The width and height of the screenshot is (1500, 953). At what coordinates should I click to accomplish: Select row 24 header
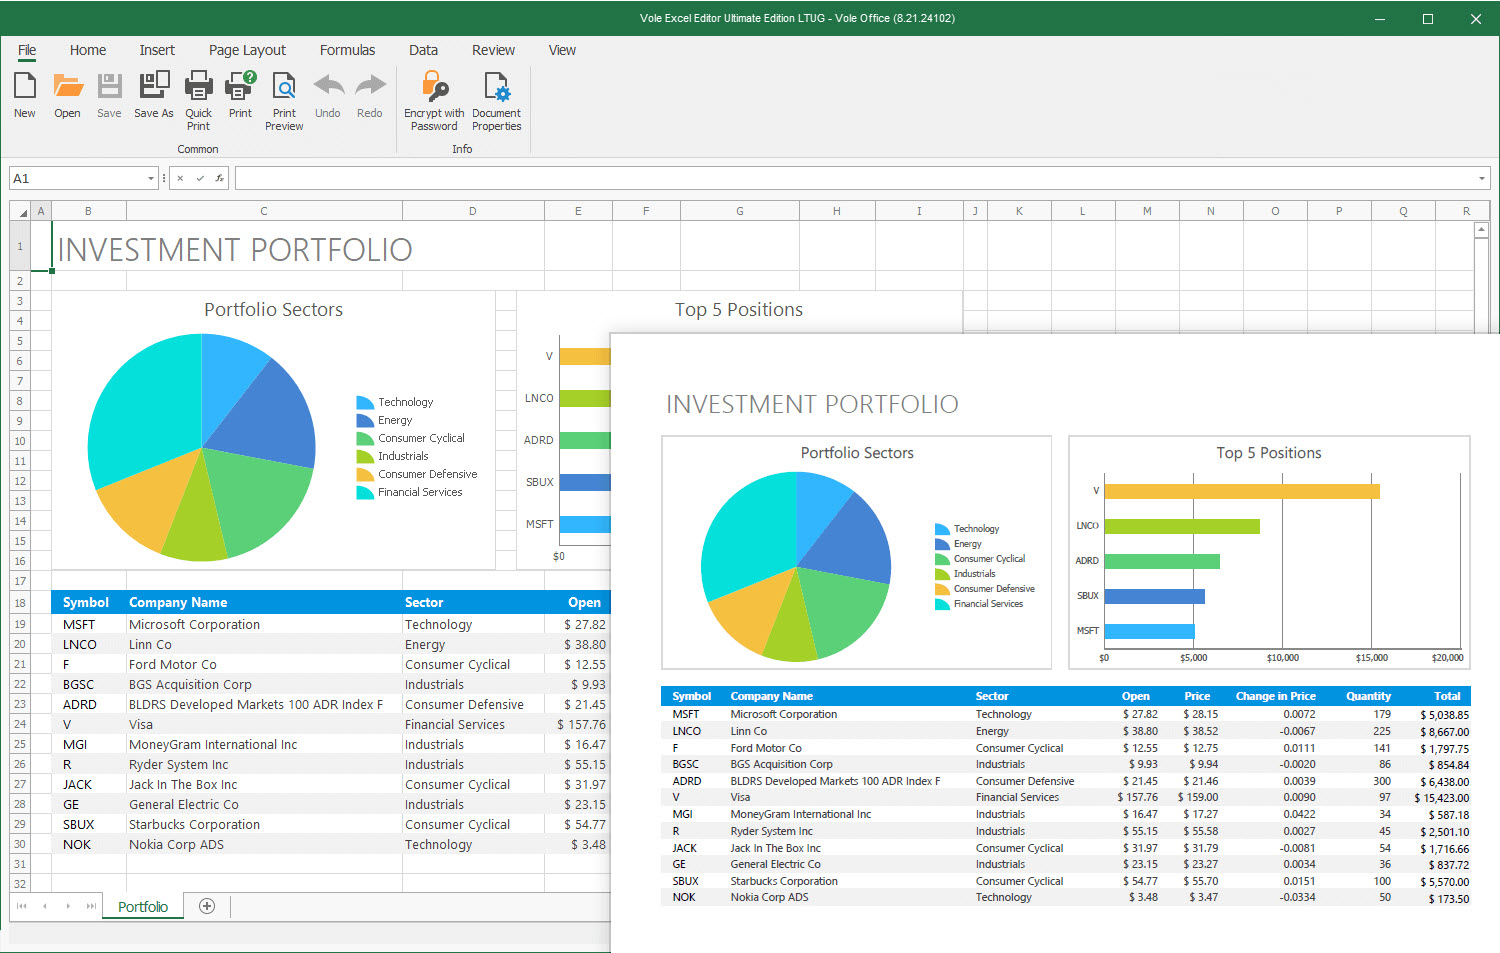[20, 724]
